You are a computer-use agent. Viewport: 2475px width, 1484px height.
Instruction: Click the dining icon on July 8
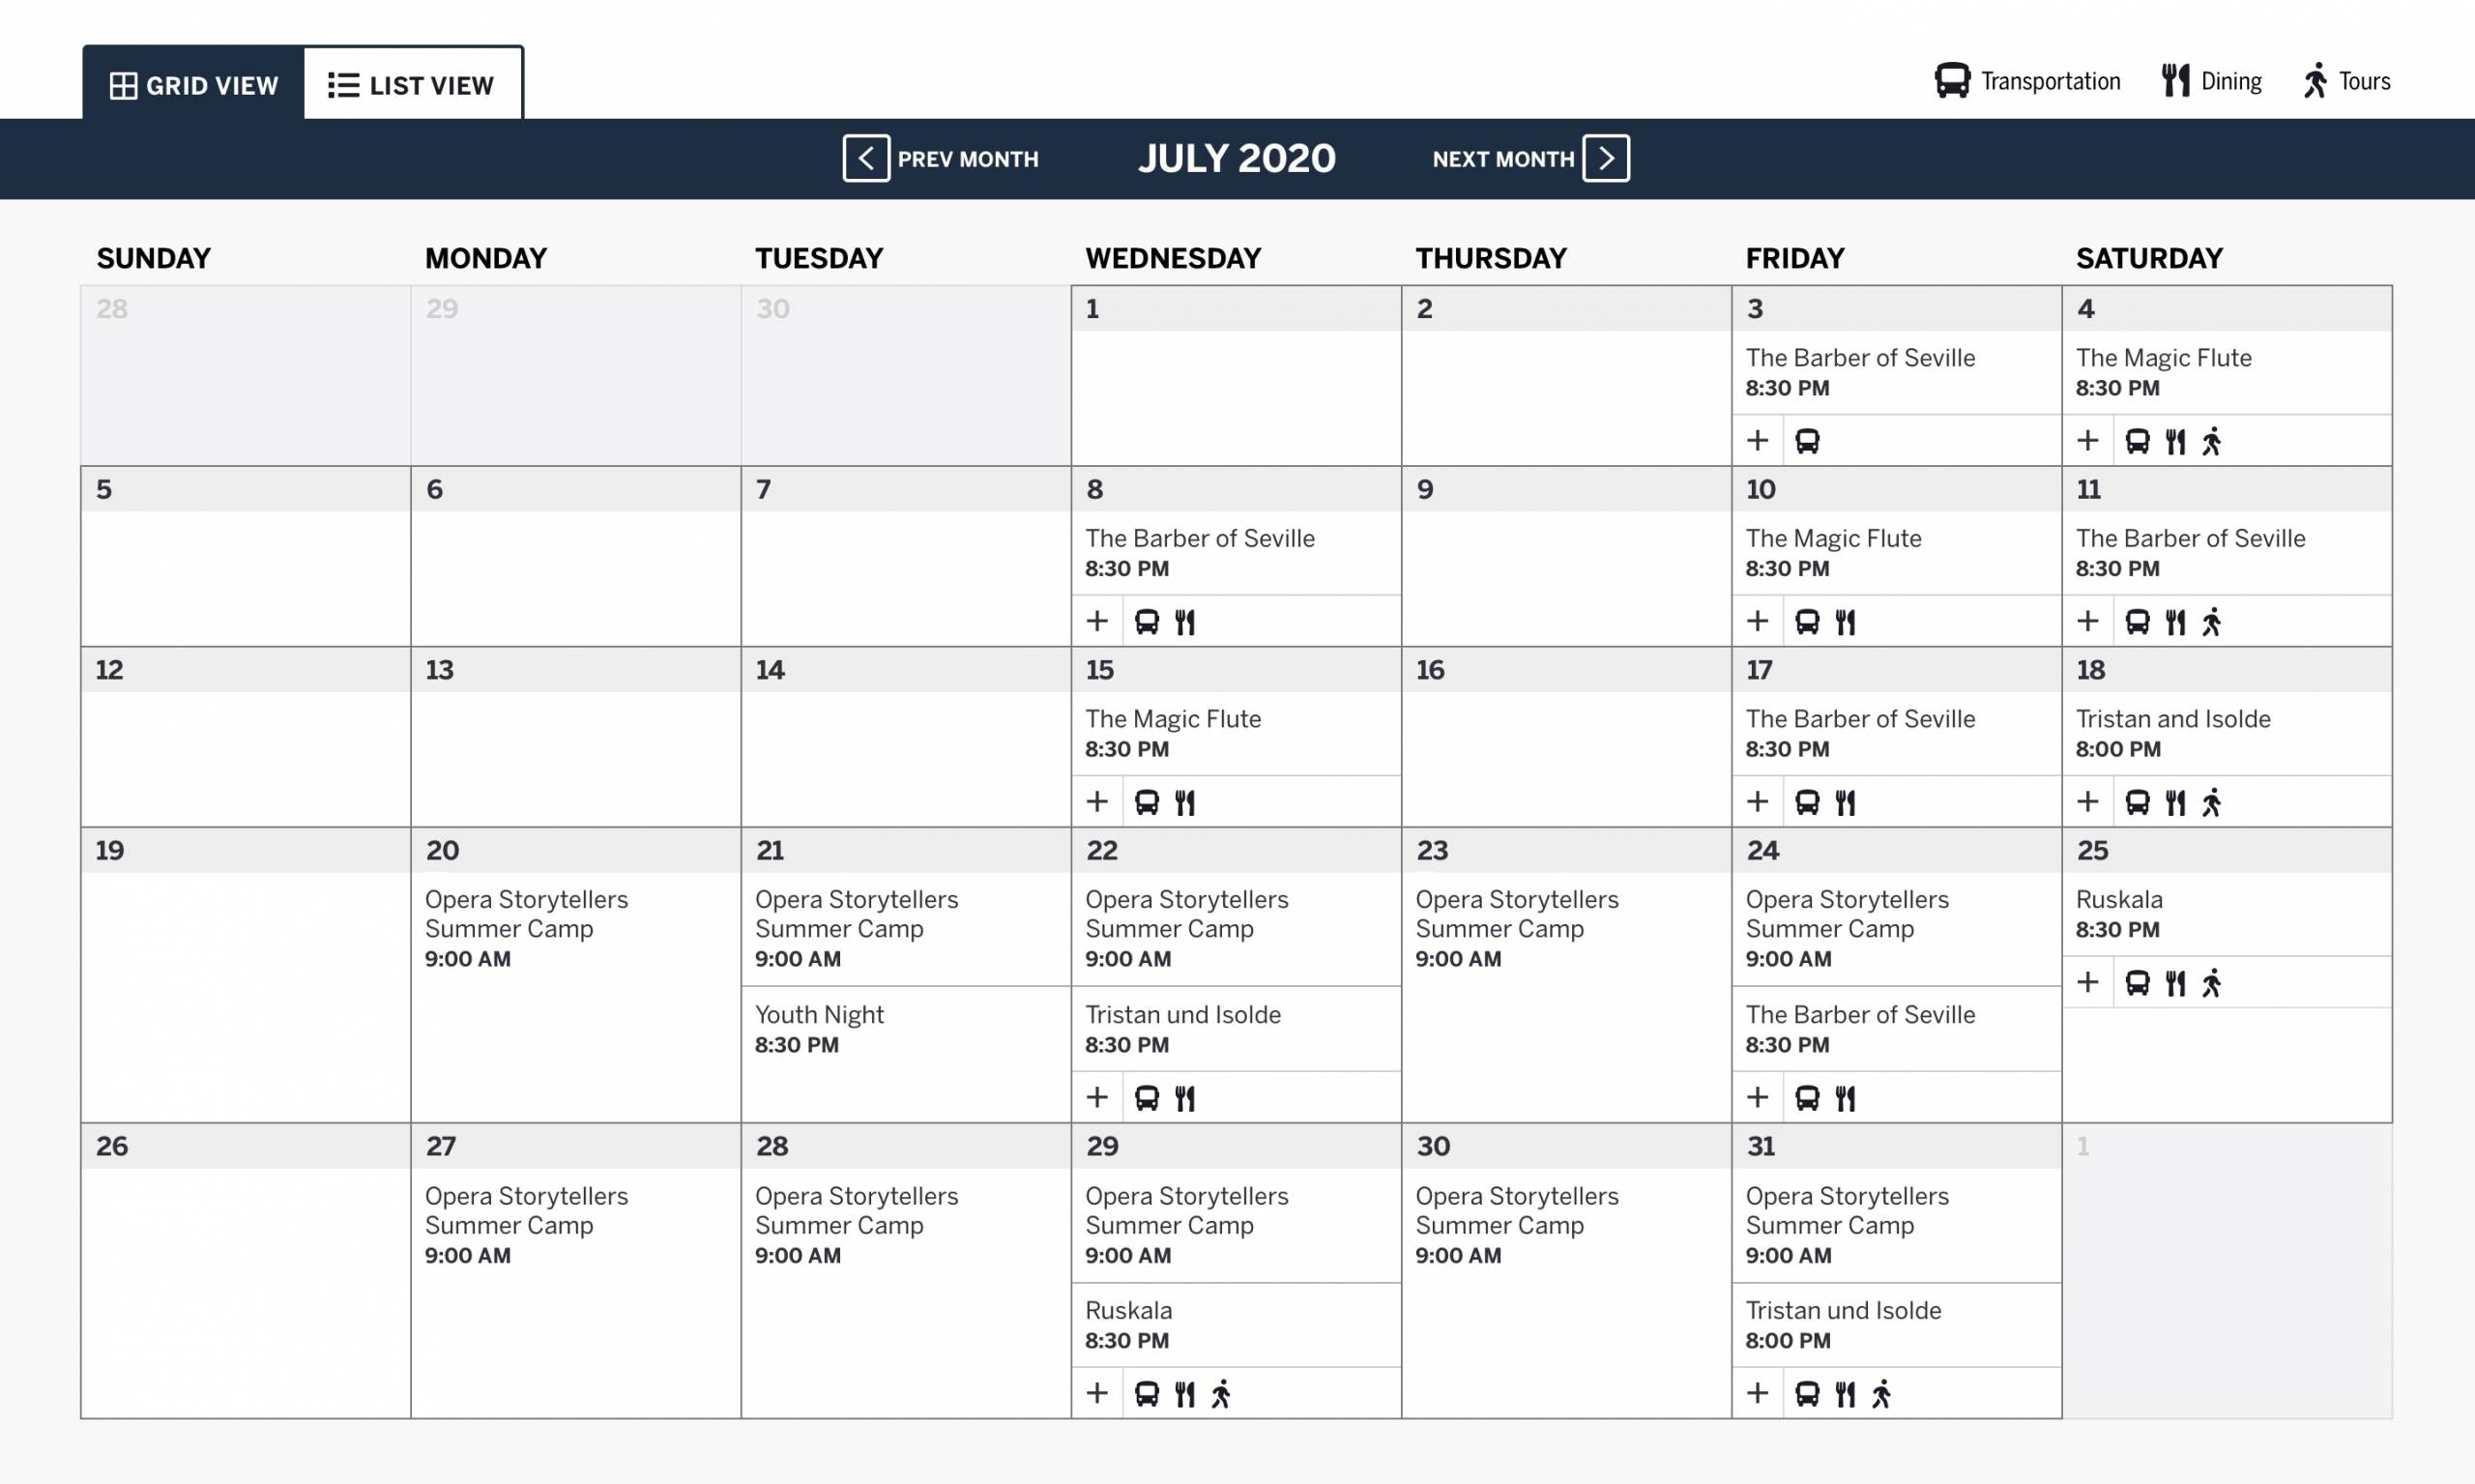[1185, 622]
